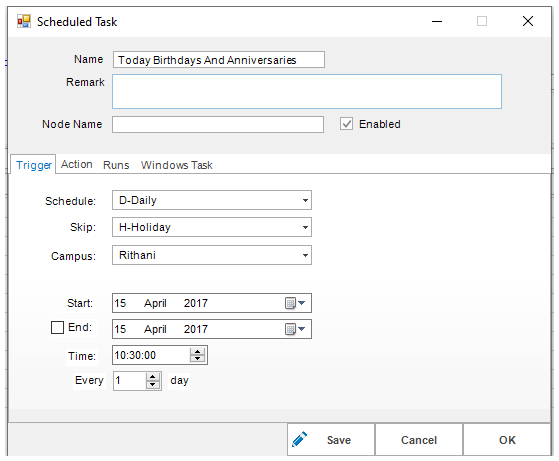Decrease Time value with down spinner arrow
This screenshot has height=461, width=559.
197,358
